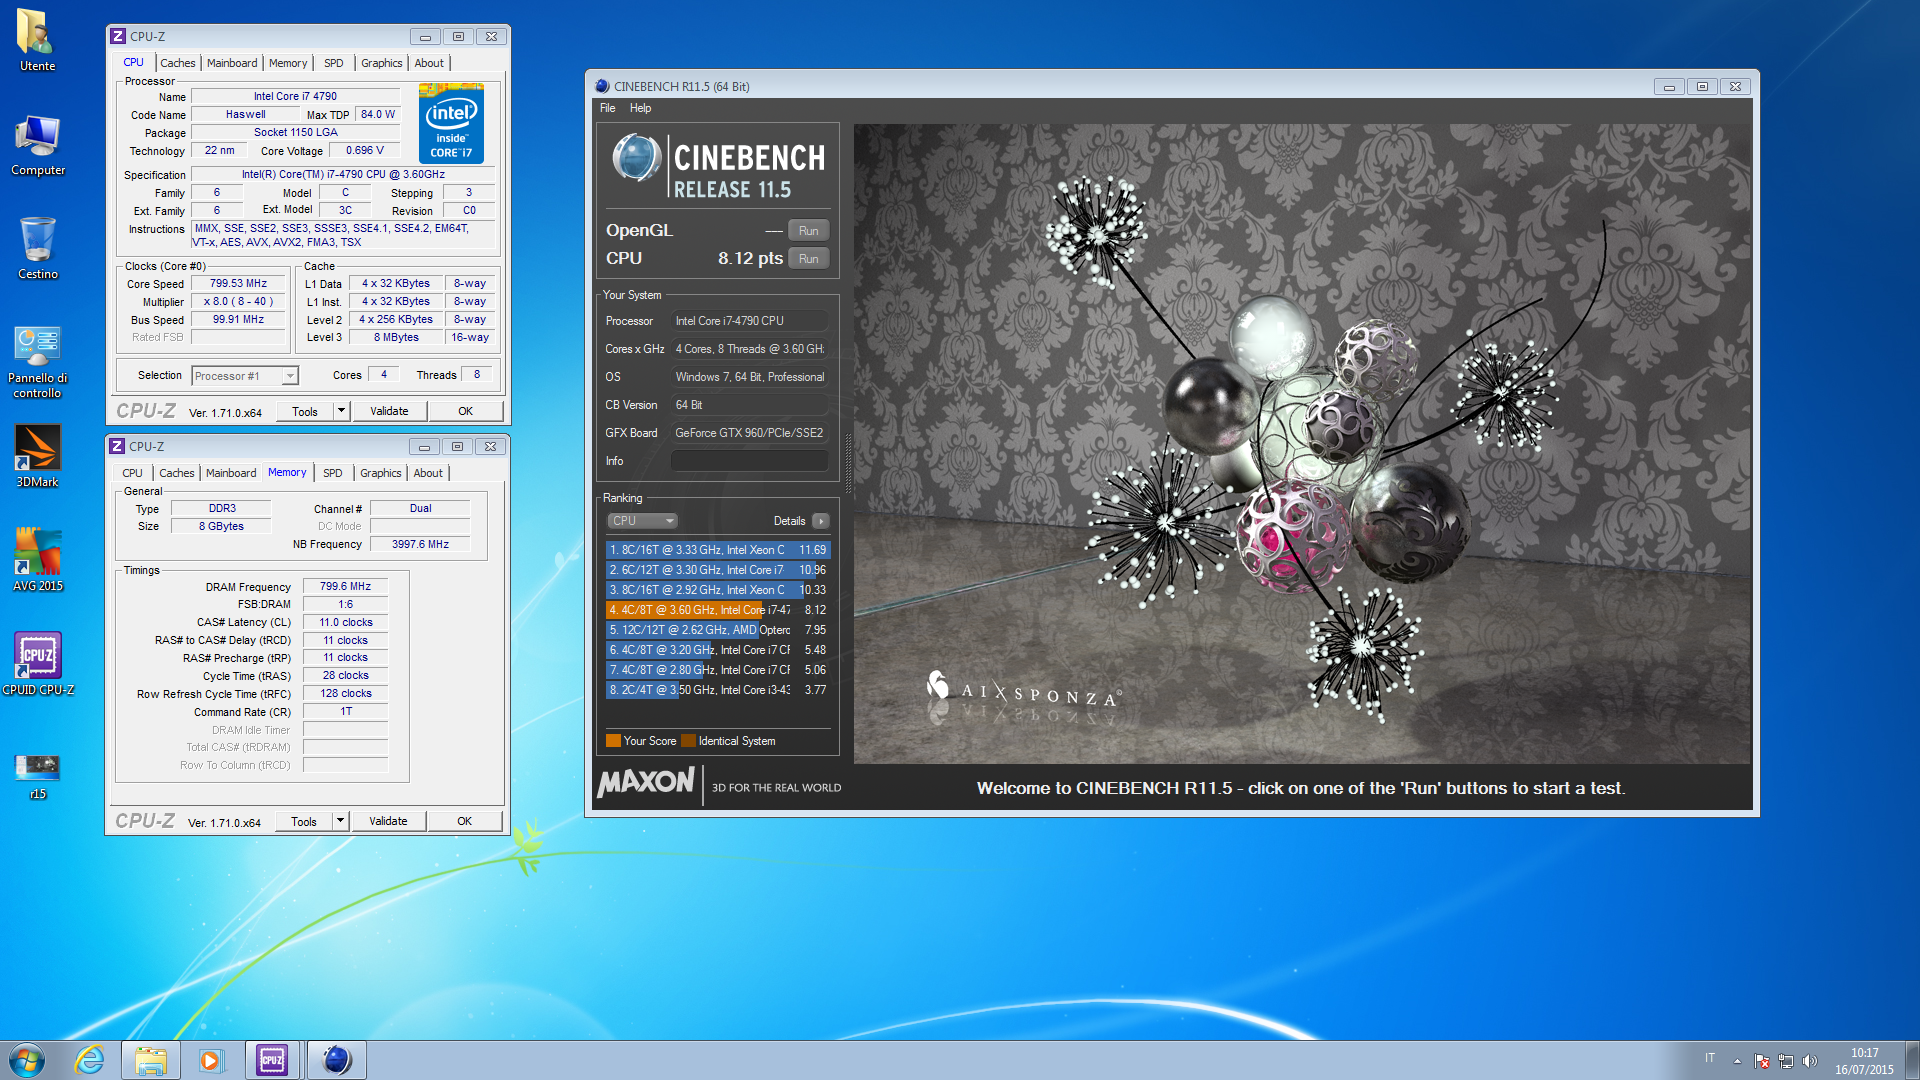The image size is (1920, 1080).
Task: Open the About tab in lower CPU-Z
Action: point(428,473)
